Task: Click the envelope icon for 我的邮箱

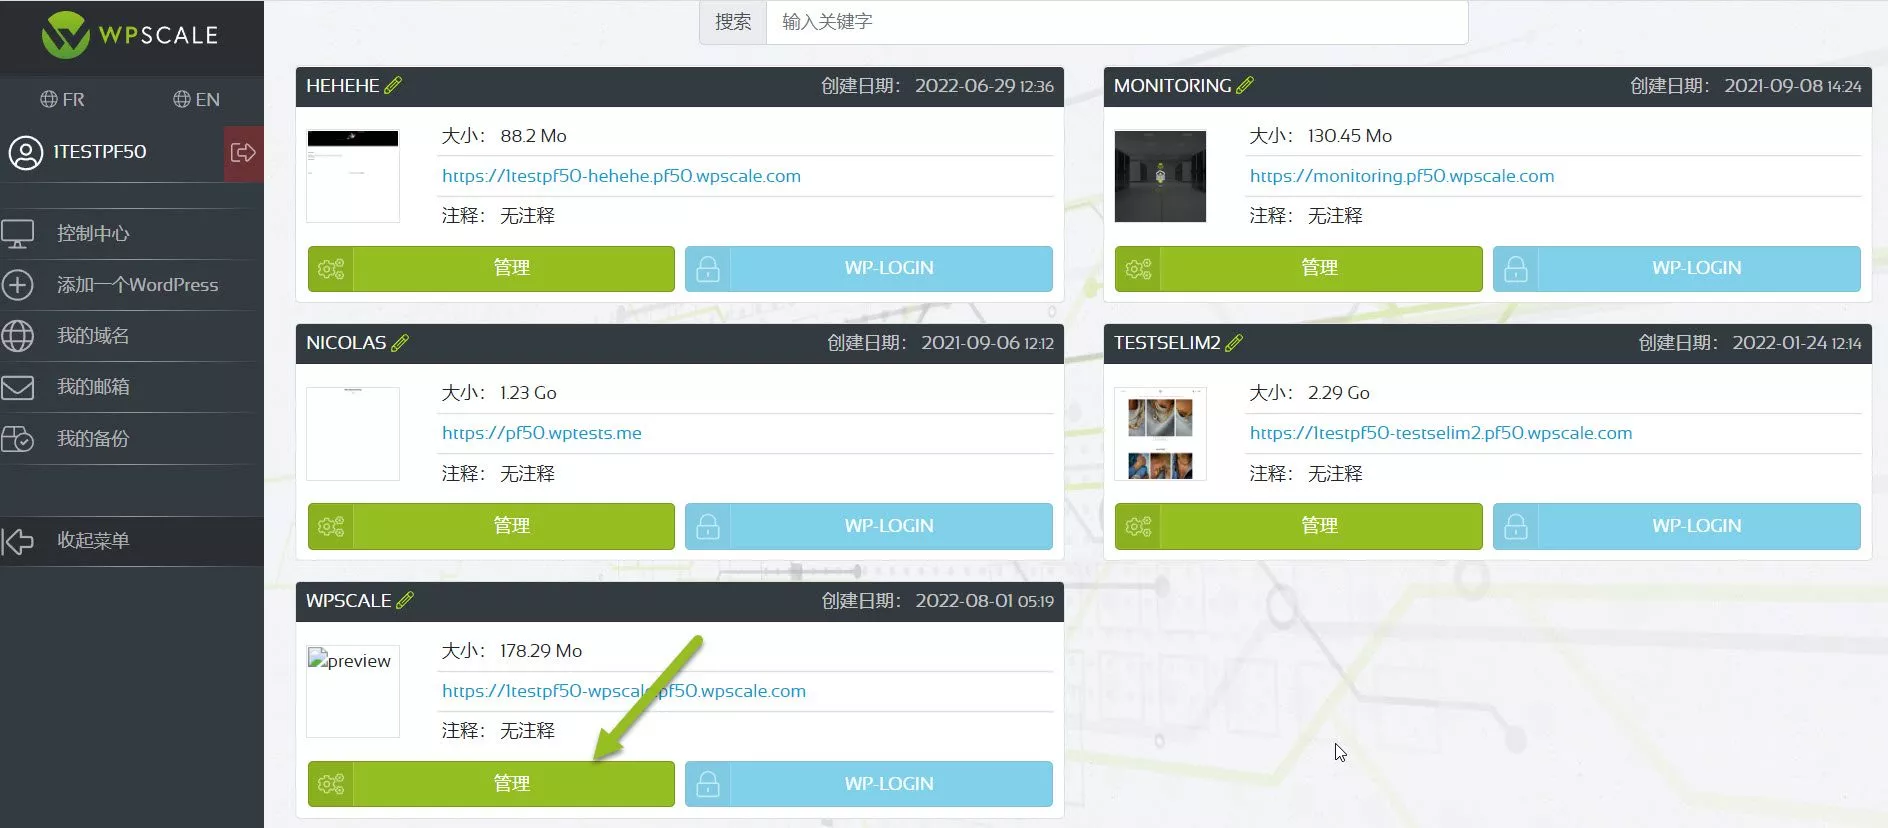Action: 18,387
